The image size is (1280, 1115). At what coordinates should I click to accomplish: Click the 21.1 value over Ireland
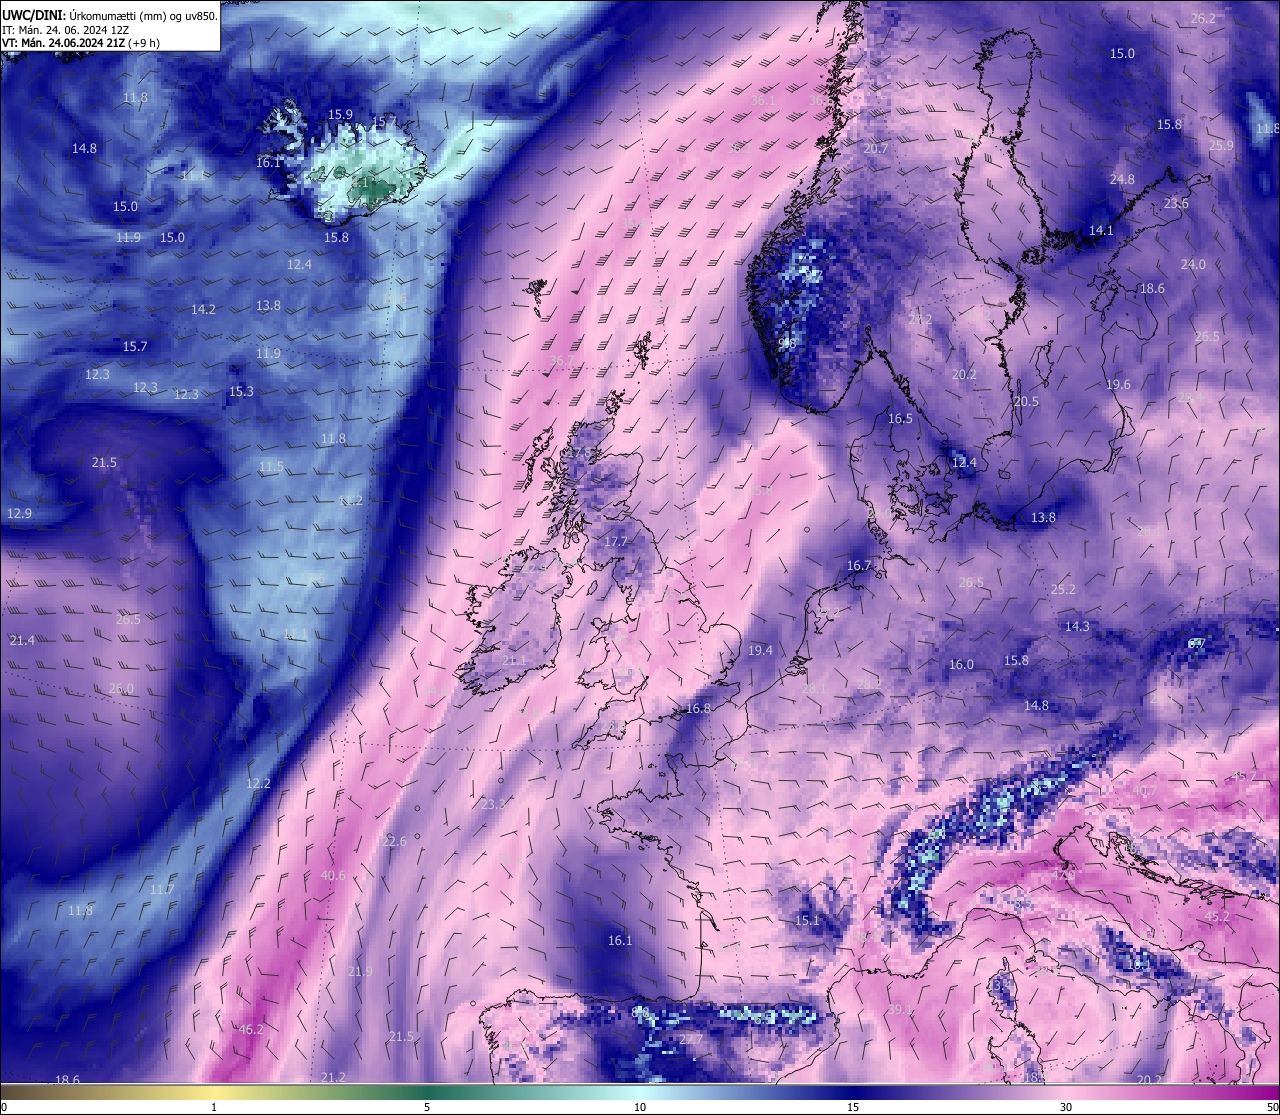[513, 661]
